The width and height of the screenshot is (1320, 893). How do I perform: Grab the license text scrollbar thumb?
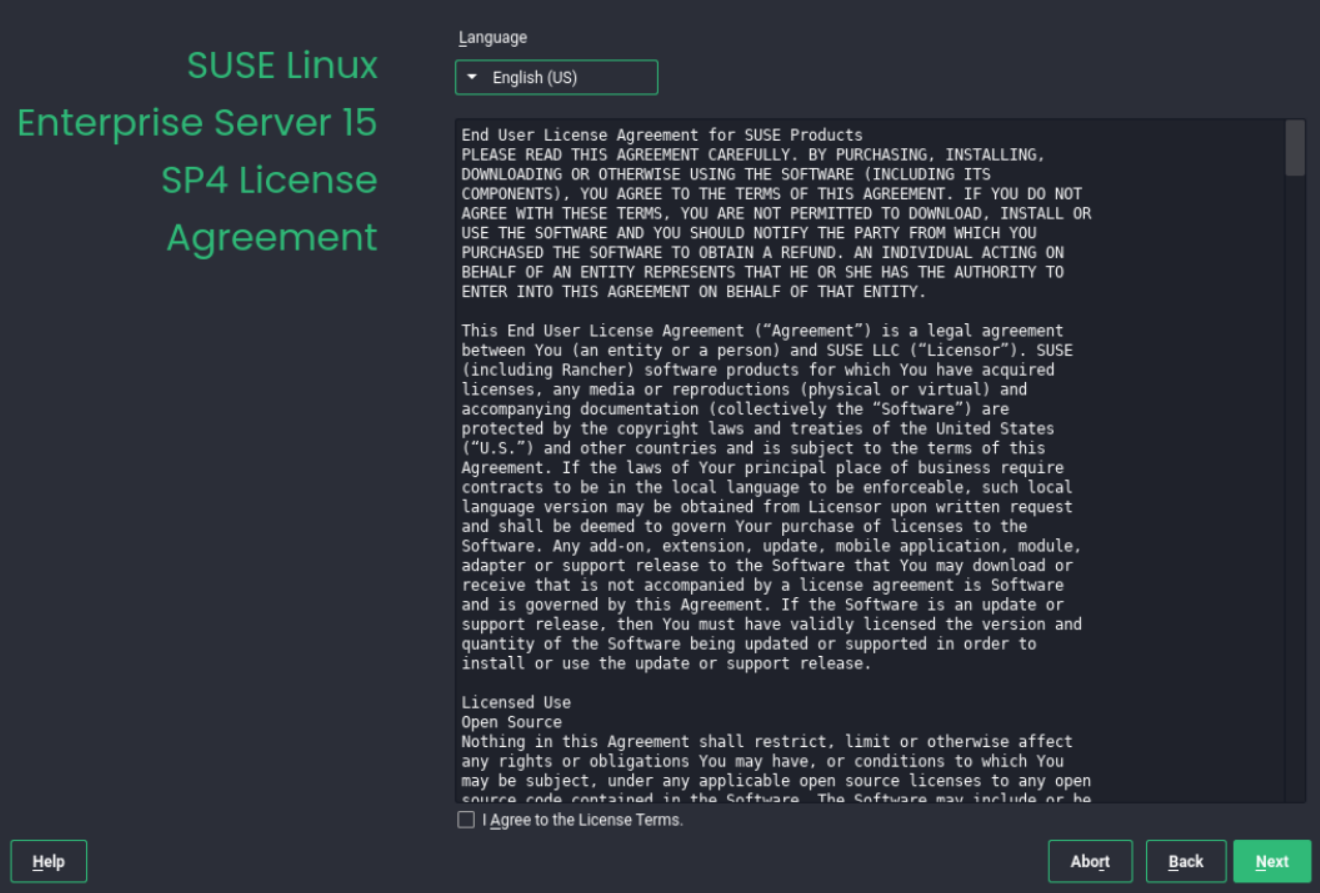(1295, 148)
